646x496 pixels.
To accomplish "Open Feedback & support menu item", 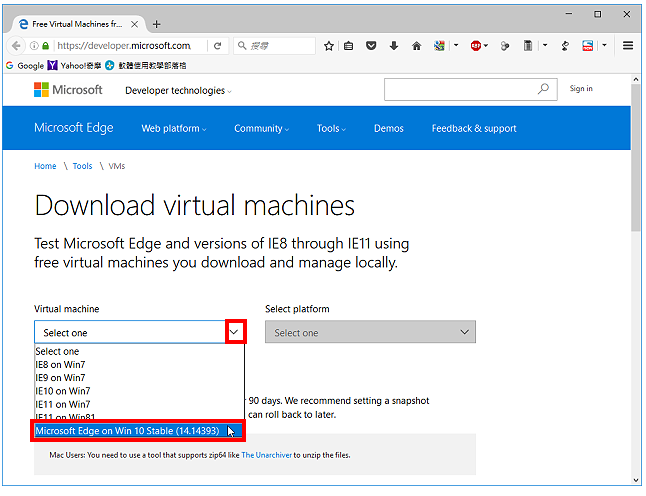I will tap(474, 129).
